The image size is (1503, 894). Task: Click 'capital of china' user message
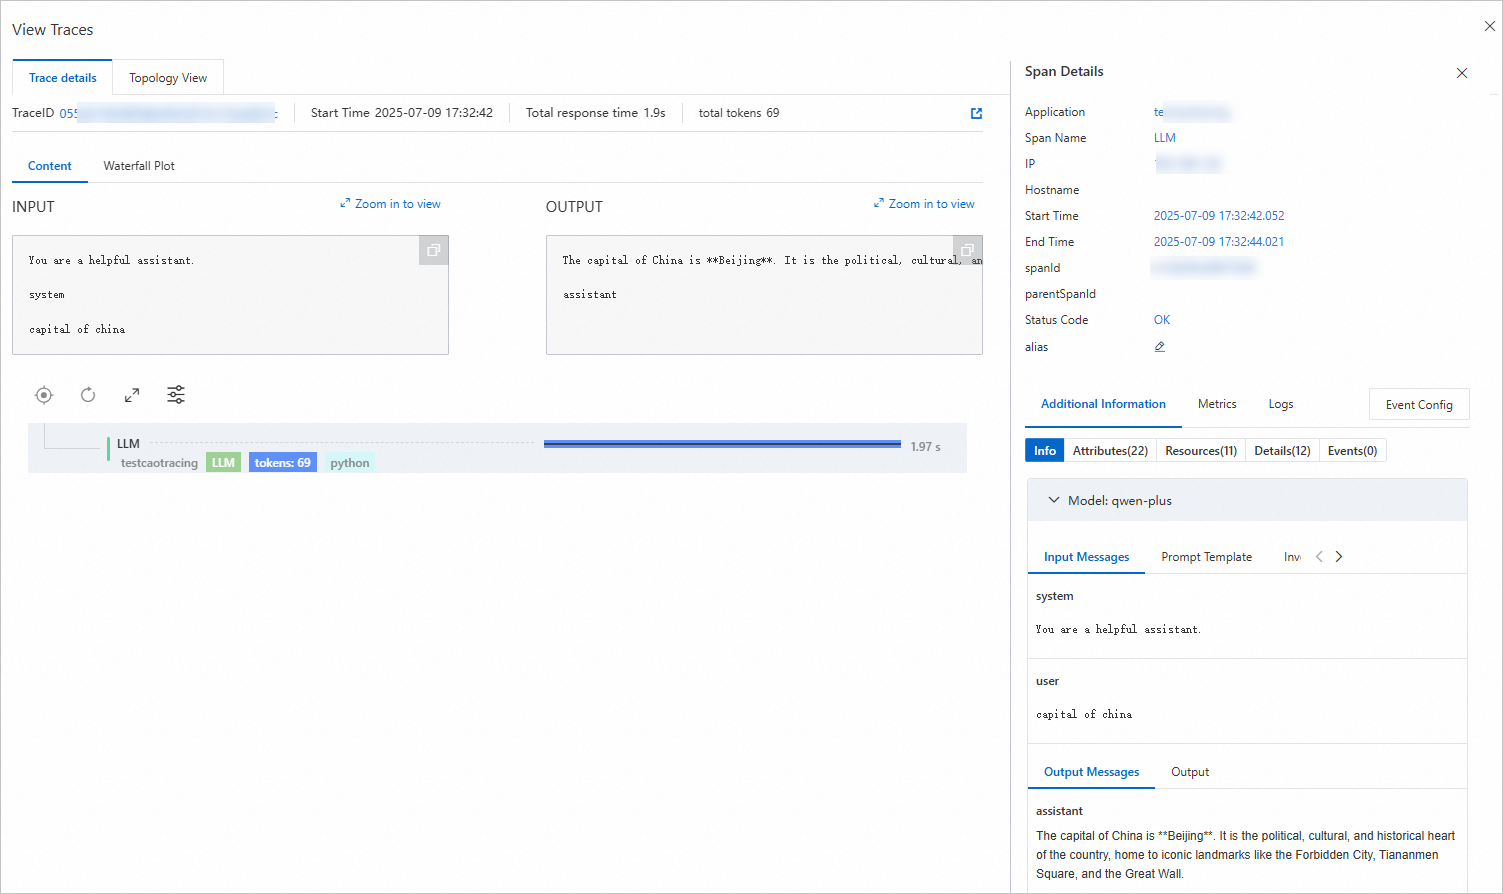1084,715
